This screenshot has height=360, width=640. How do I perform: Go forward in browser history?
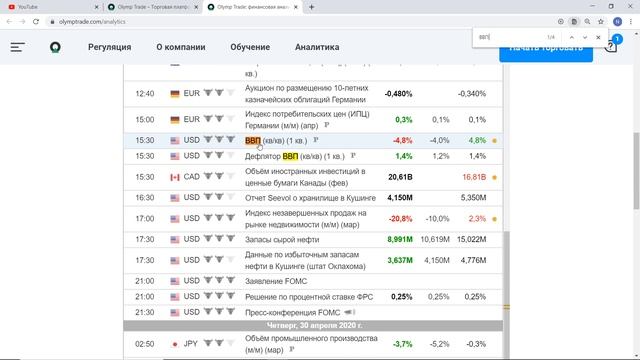22,22
